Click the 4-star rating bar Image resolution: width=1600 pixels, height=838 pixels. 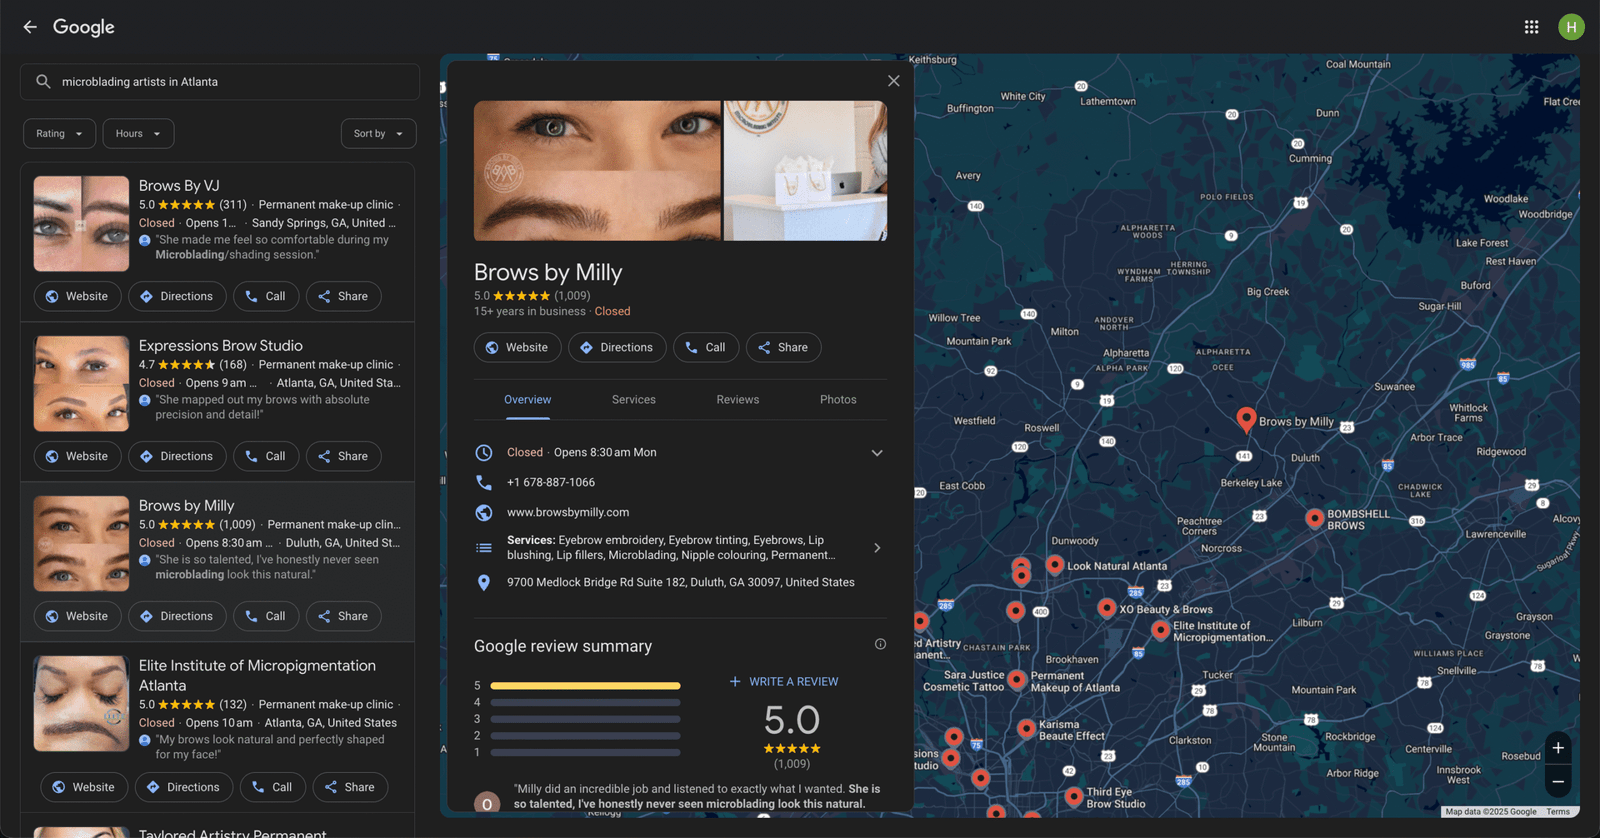pos(585,703)
